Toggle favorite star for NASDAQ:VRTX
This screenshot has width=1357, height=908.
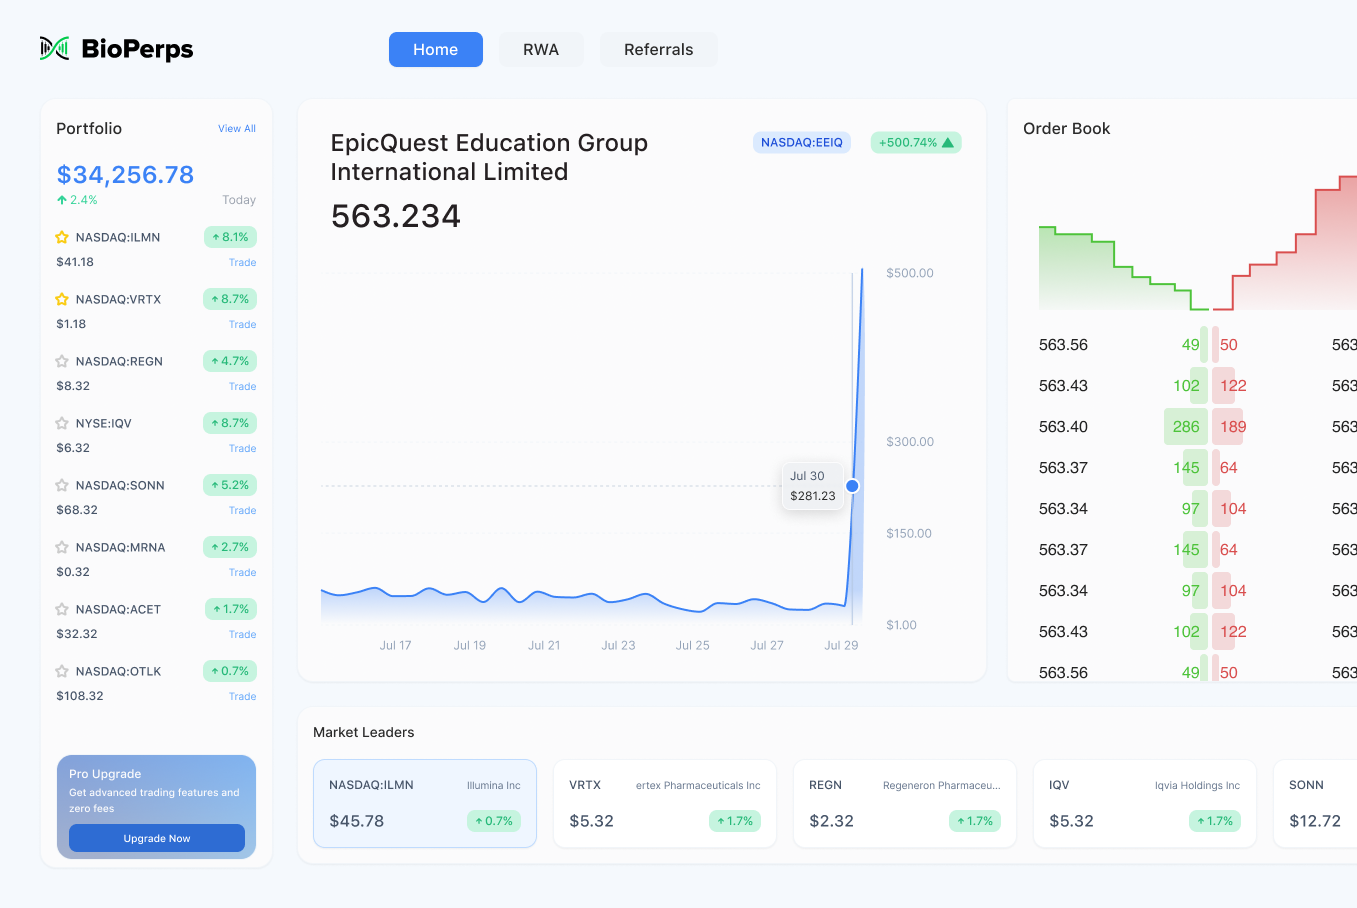62,300
